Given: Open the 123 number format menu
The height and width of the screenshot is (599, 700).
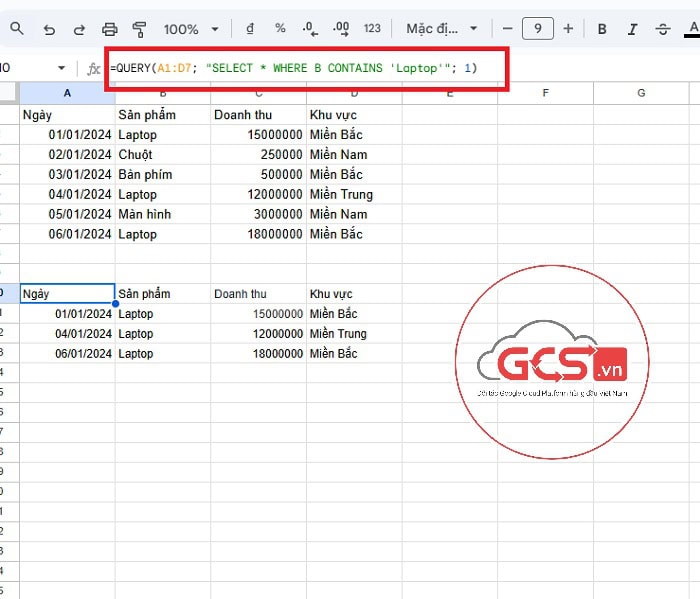Looking at the screenshot, I should click(372, 29).
